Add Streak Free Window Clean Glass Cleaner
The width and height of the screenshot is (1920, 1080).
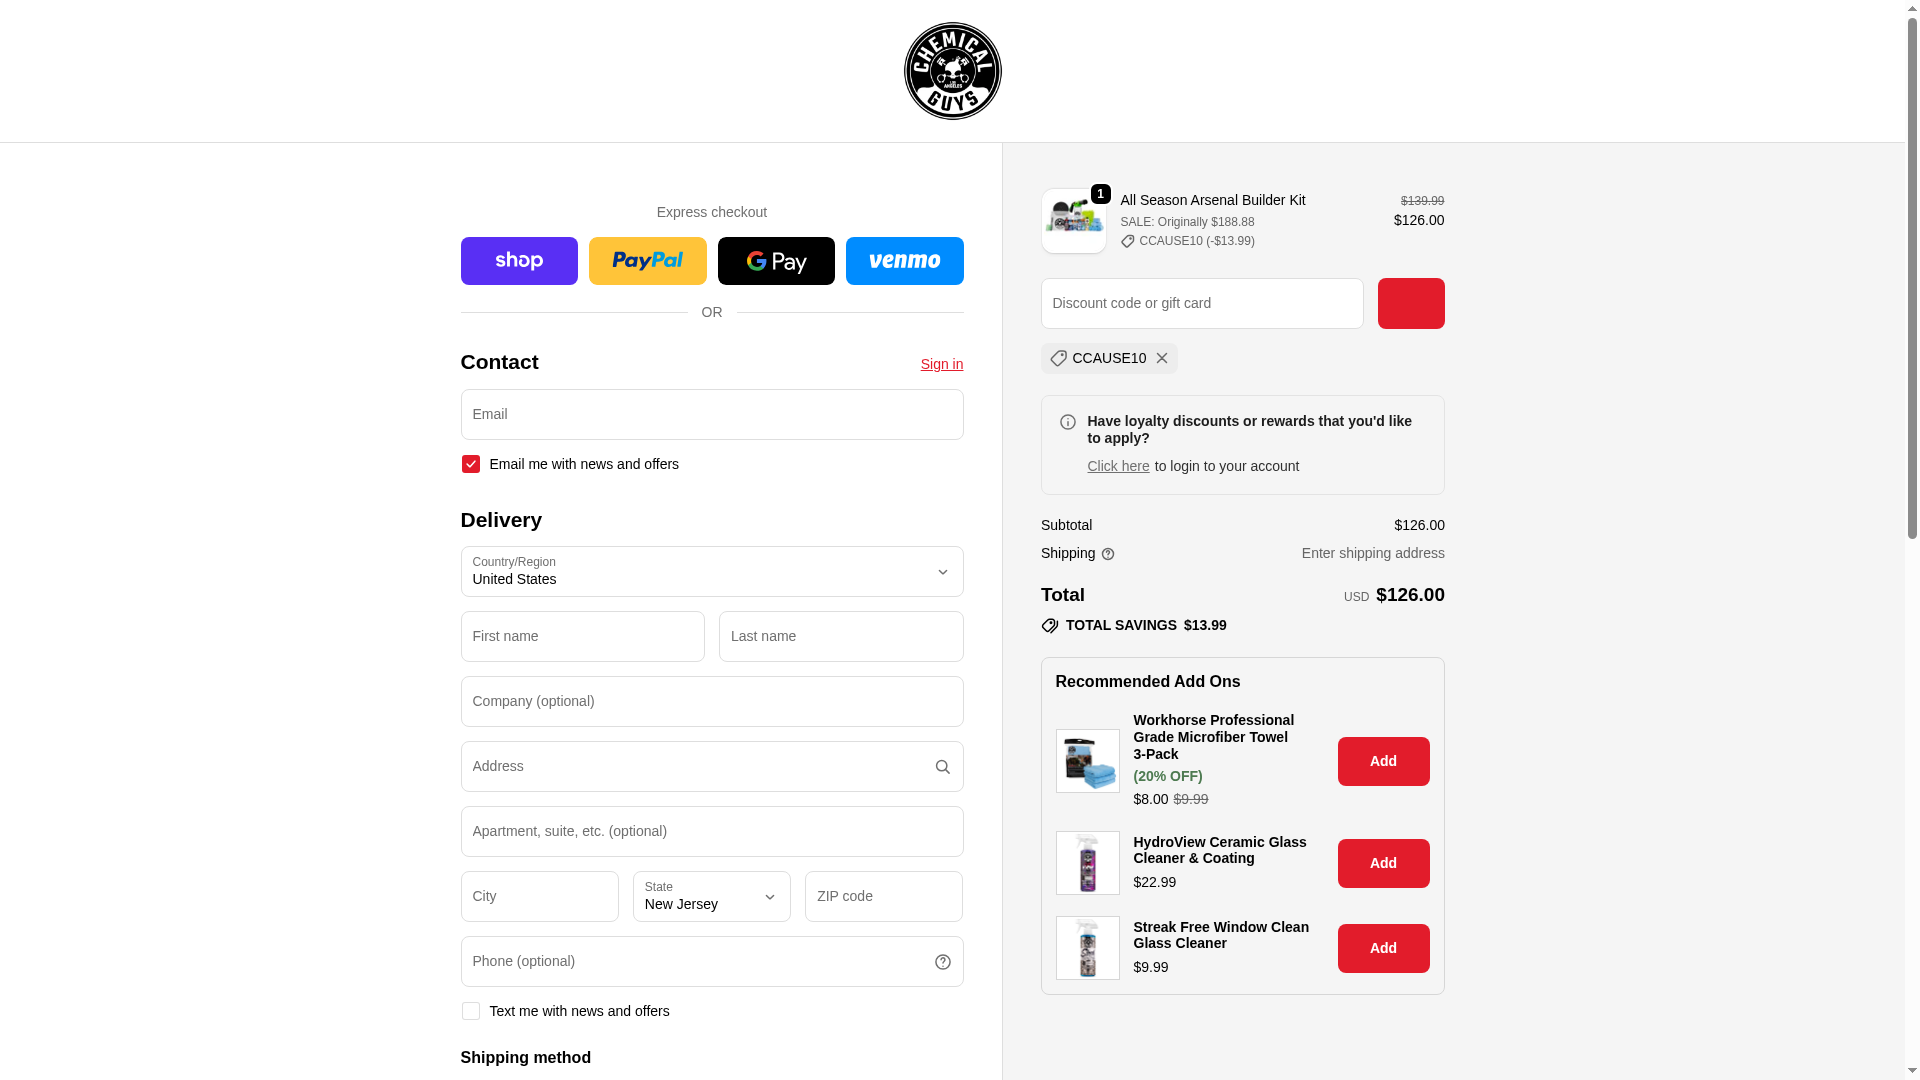(1383, 948)
